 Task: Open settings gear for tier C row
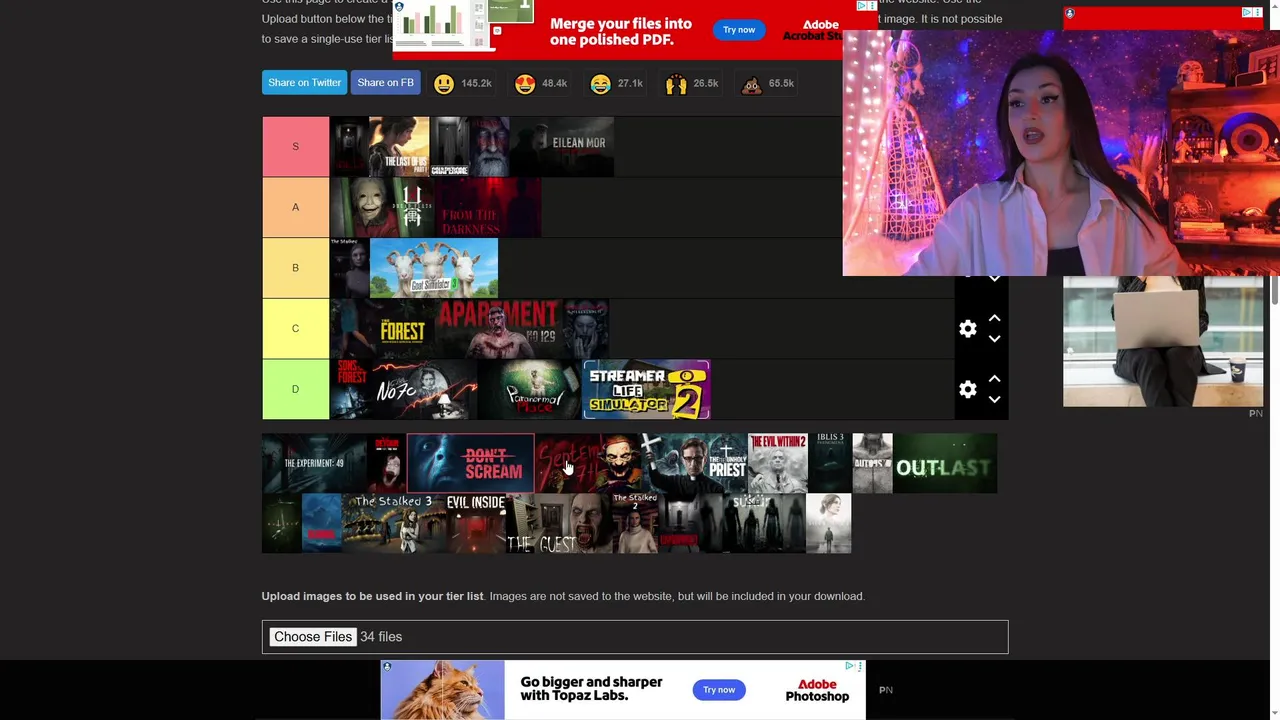[x=967, y=329]
